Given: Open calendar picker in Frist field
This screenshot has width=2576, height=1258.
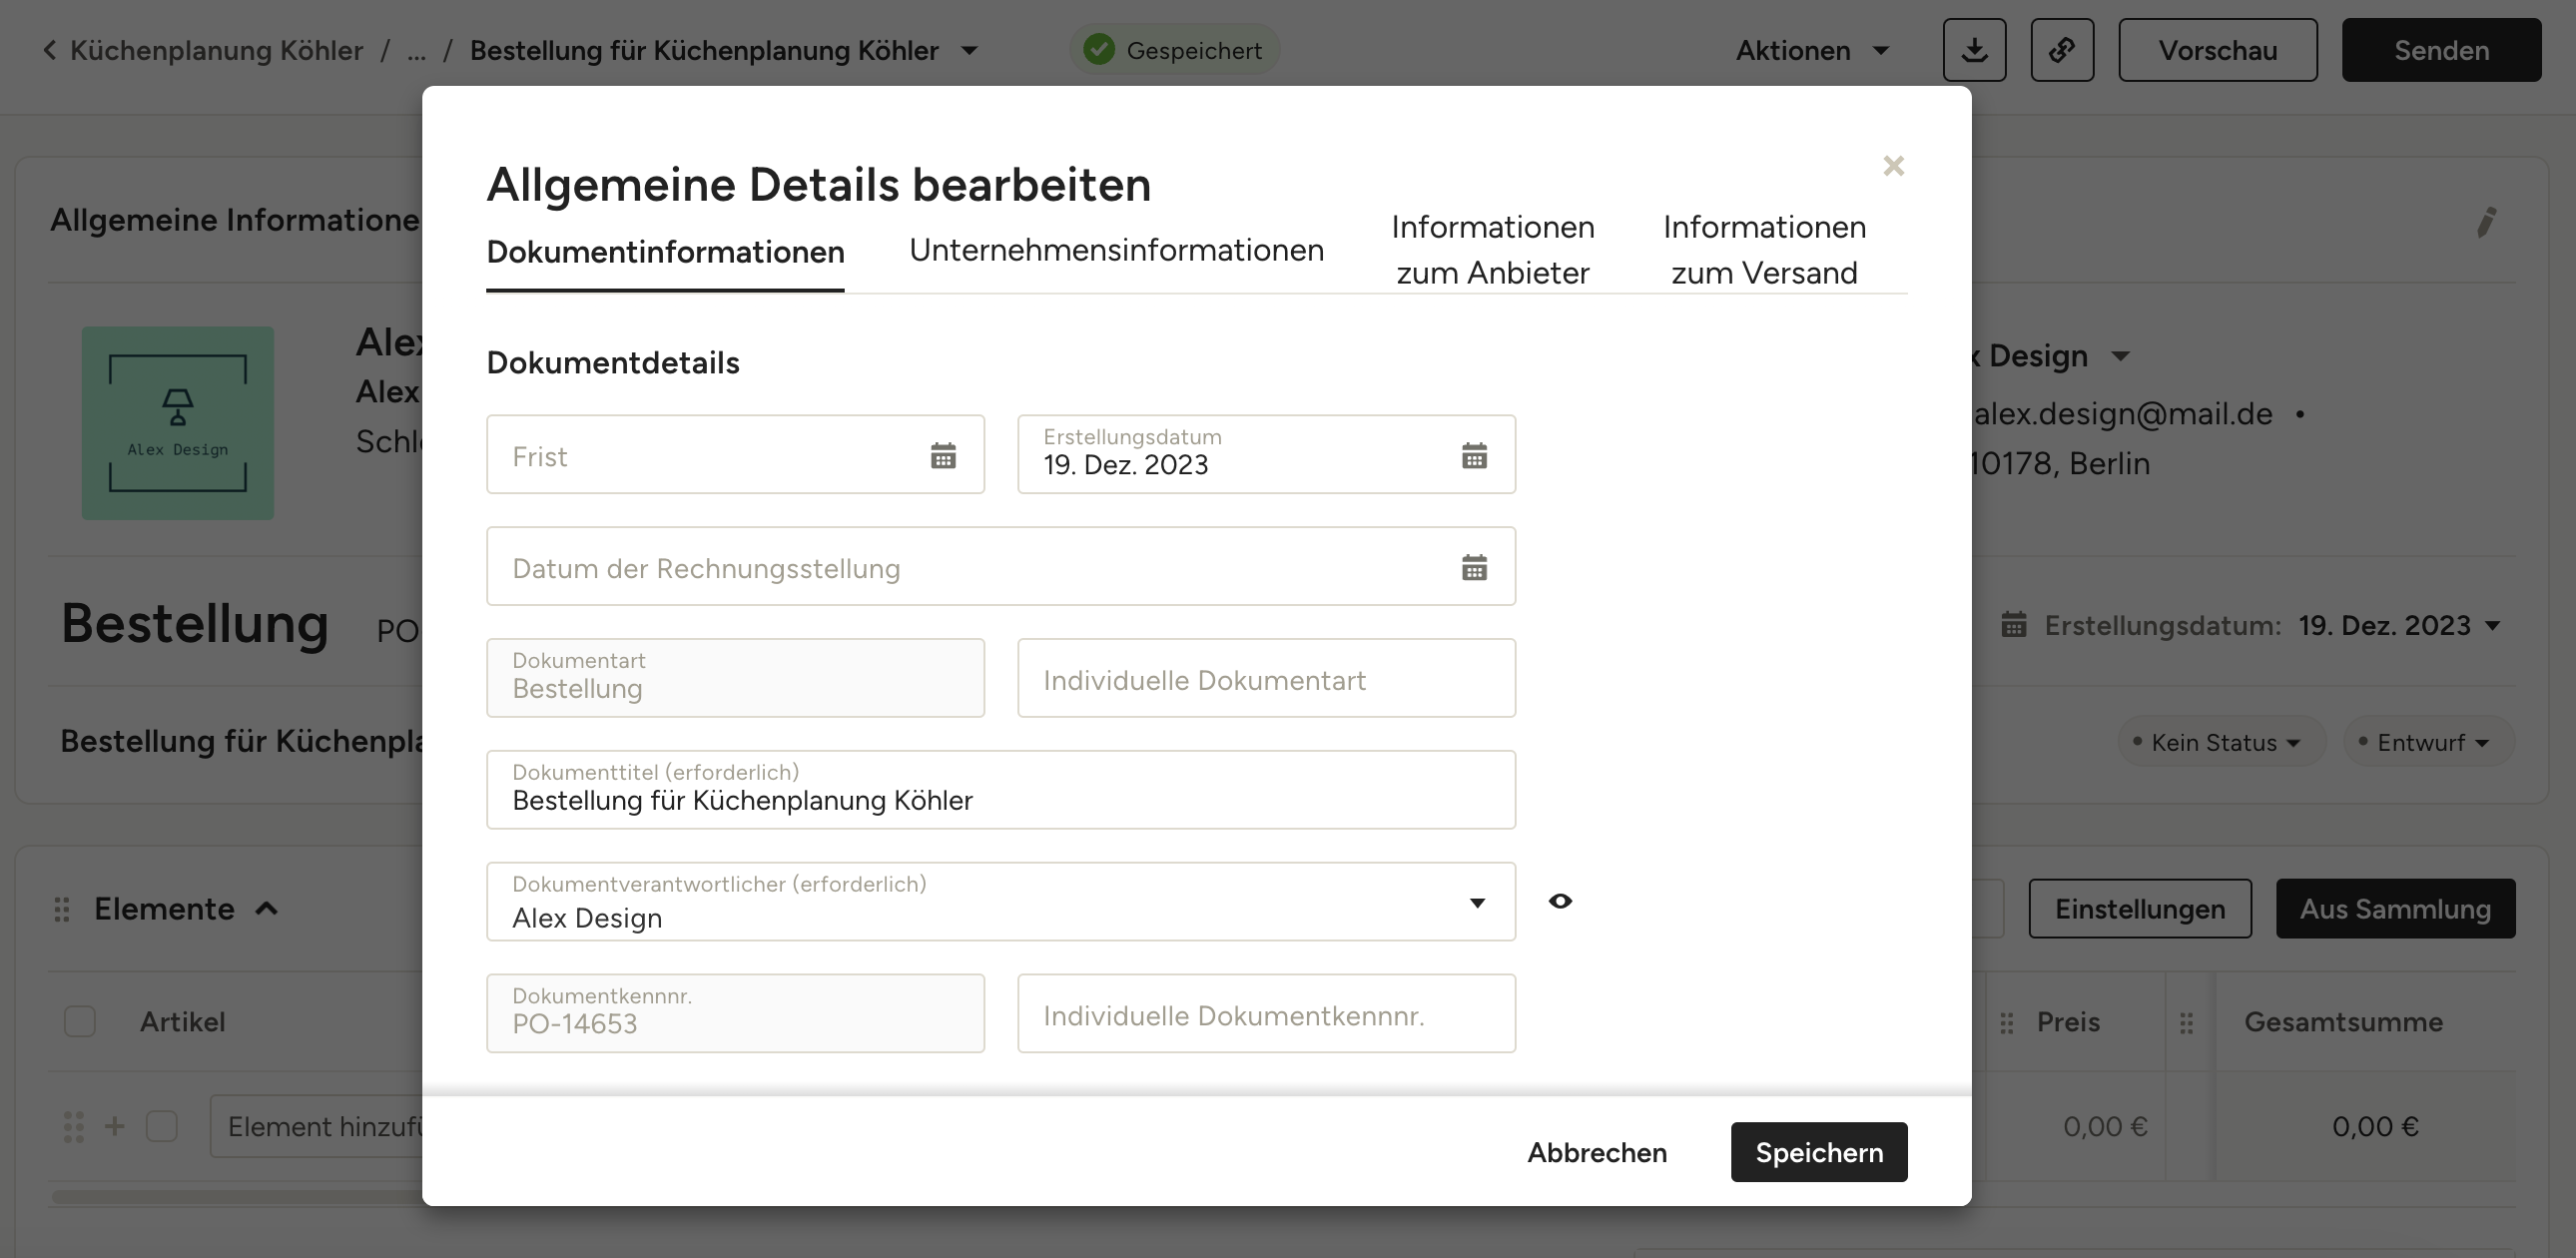Looking at the screenshot, I should click(943, 456).
